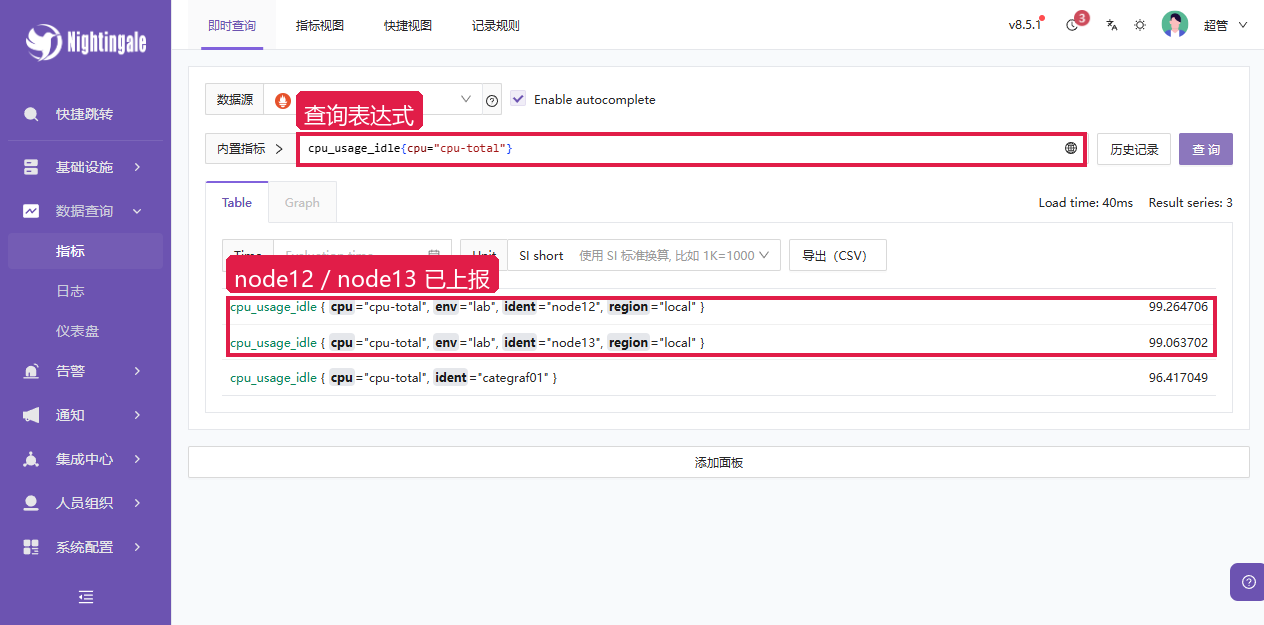Click 添加面板 button
Viewport: 1264px width, 625px height.
pos(719,462)
